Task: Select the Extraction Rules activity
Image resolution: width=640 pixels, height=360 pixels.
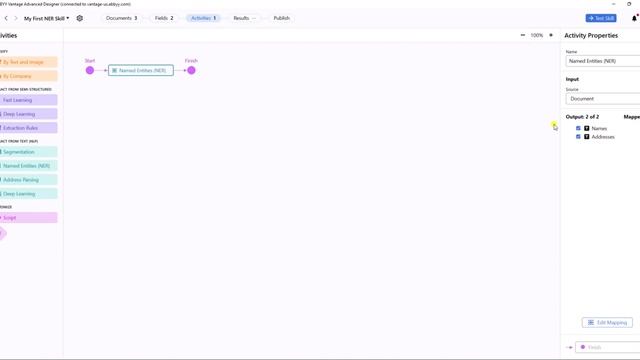Action: tap(28, 128)
